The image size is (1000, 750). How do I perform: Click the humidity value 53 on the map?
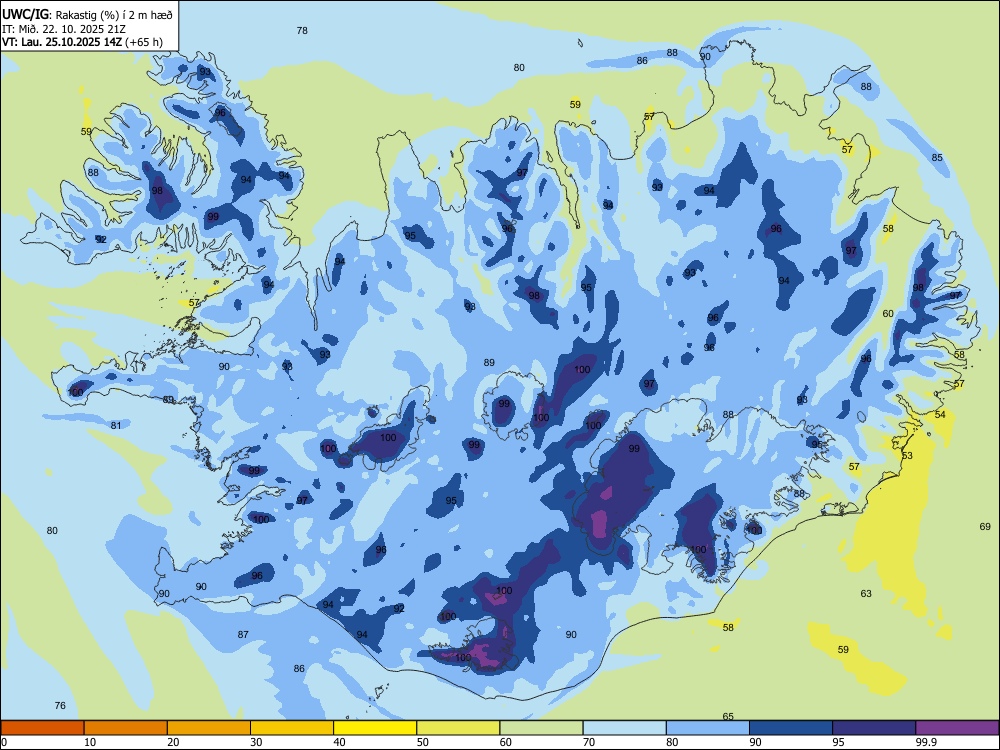click(908, 455)
